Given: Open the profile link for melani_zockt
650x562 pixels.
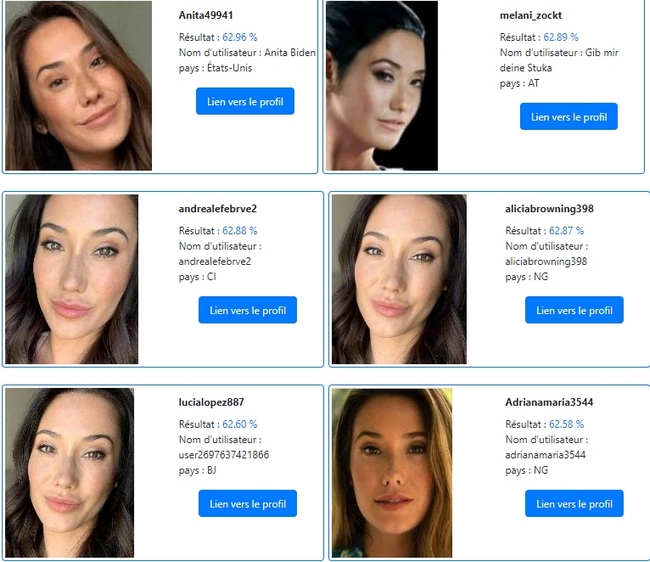Looking at the screenshot, I should pyautogui.click(x=569, y=116).
